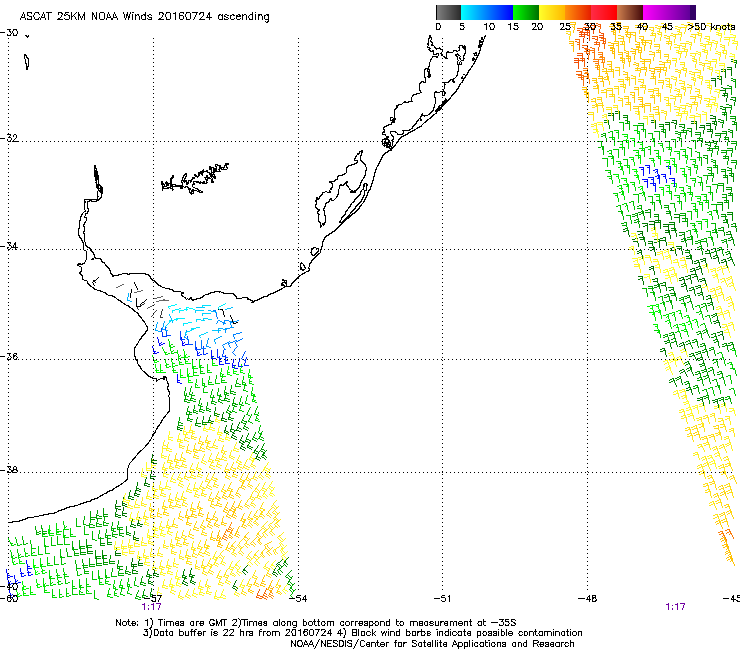Click the '-36' latitude label
Screen dimensions: 740x650
[9, 356]
